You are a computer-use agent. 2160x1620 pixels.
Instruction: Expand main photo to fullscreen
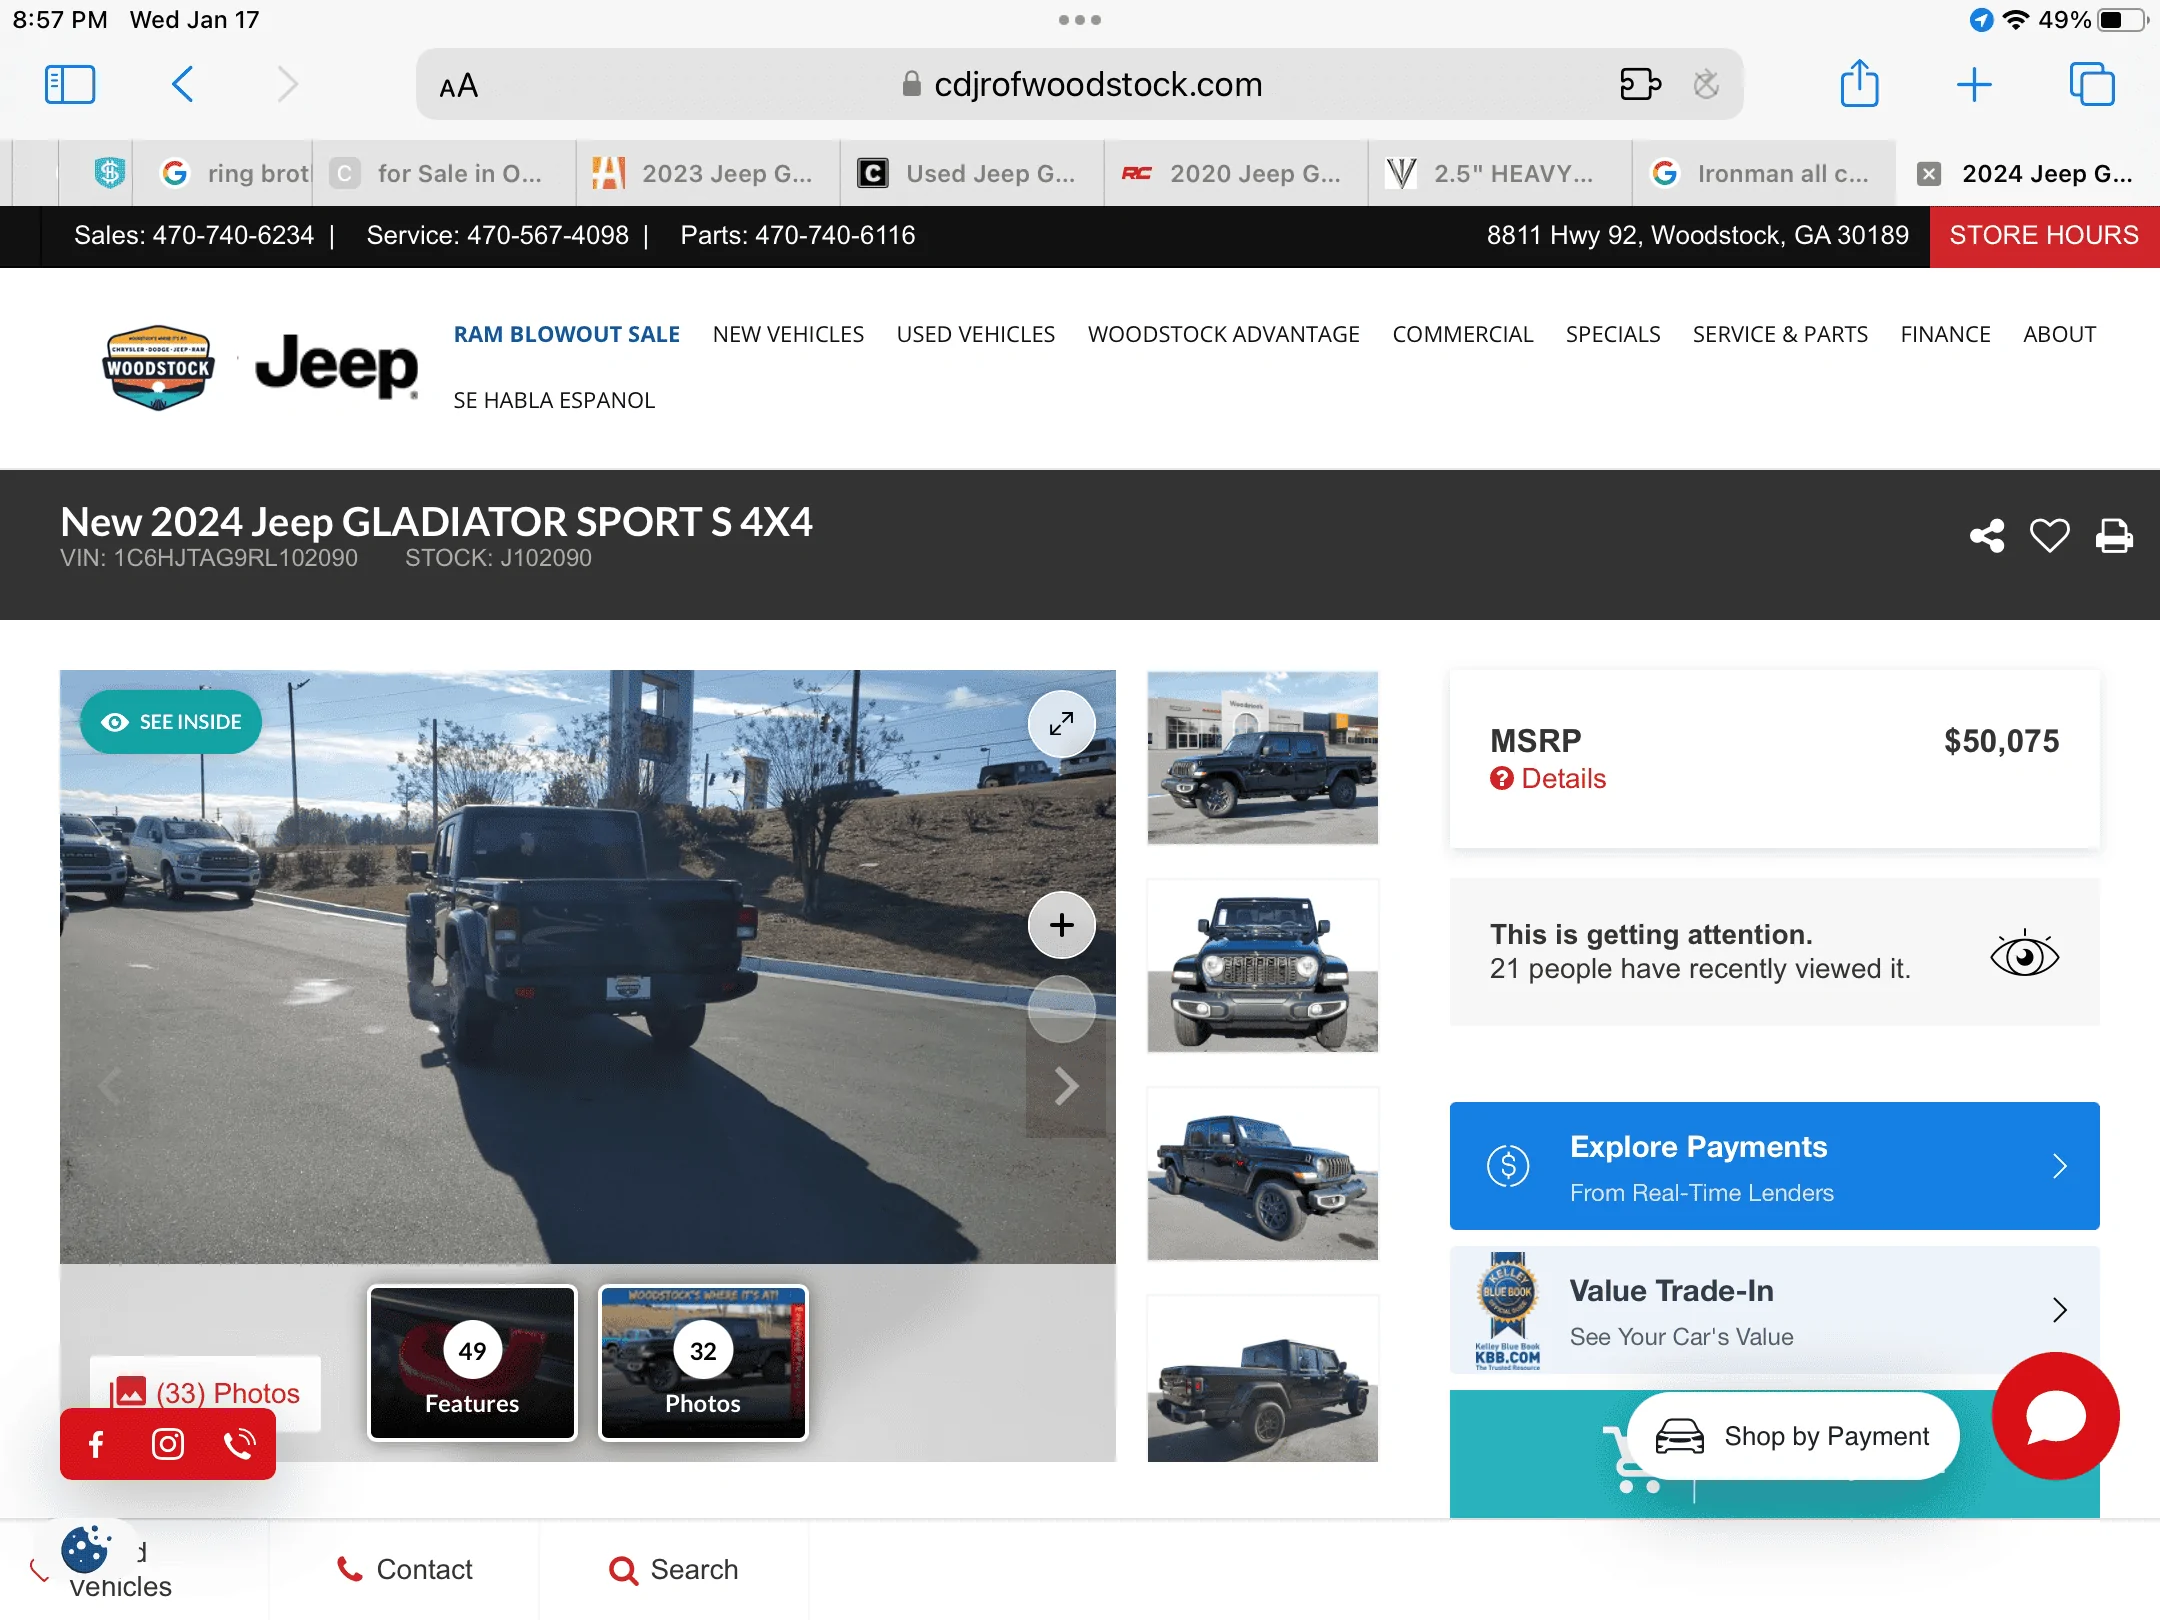[1062, 723]
